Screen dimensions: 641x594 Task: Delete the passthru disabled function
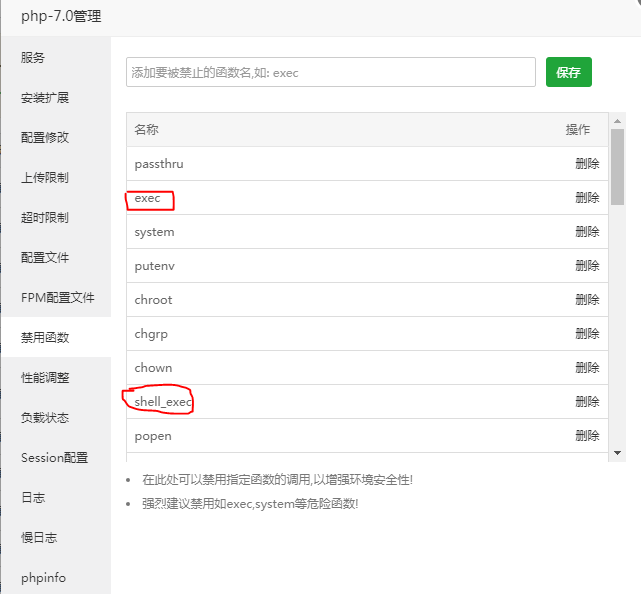click(587, 164)
